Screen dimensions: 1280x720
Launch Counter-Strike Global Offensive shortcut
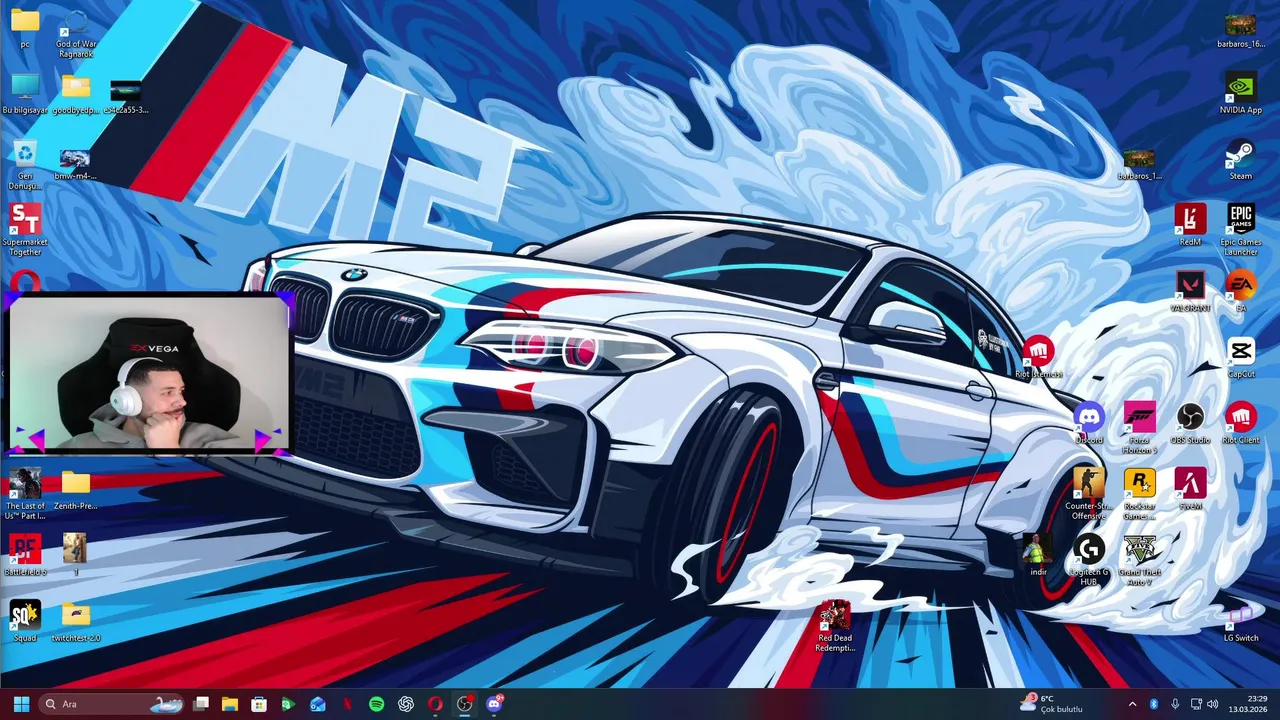tap(1089, 494)
